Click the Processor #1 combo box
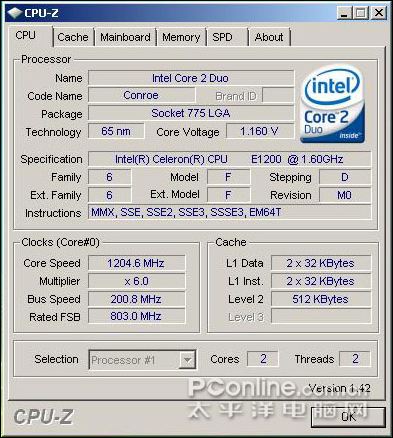This screenshot has height=438, width=393. pos(142,360)
